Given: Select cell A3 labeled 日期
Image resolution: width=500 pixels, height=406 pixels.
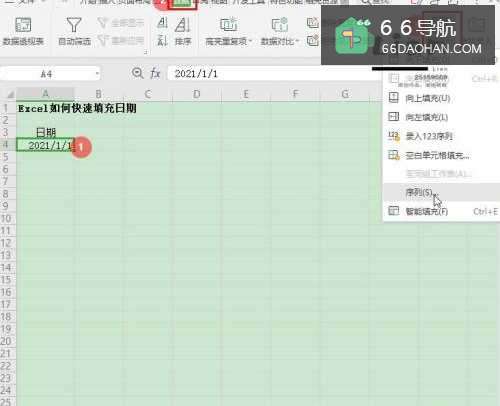Looking at the screenshot, I should pyautogui.click(x=45, y=132).
